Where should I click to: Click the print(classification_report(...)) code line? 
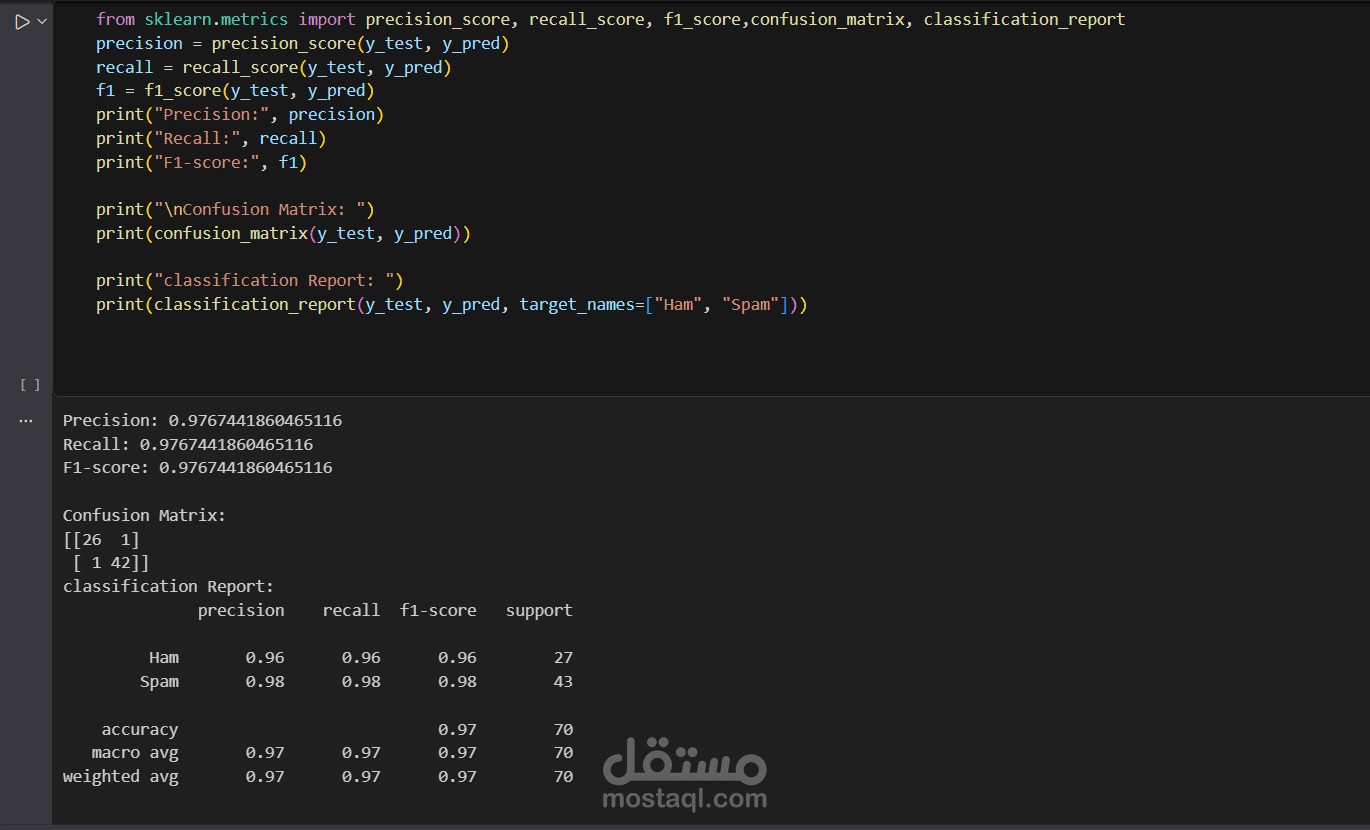tap(452, 304)
